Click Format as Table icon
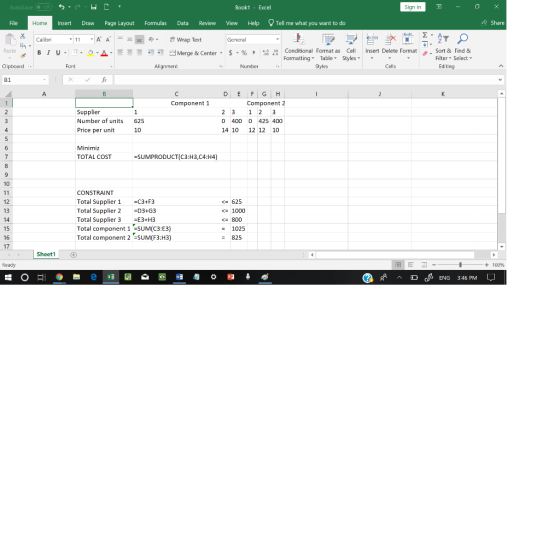 [x=328, y=47]
